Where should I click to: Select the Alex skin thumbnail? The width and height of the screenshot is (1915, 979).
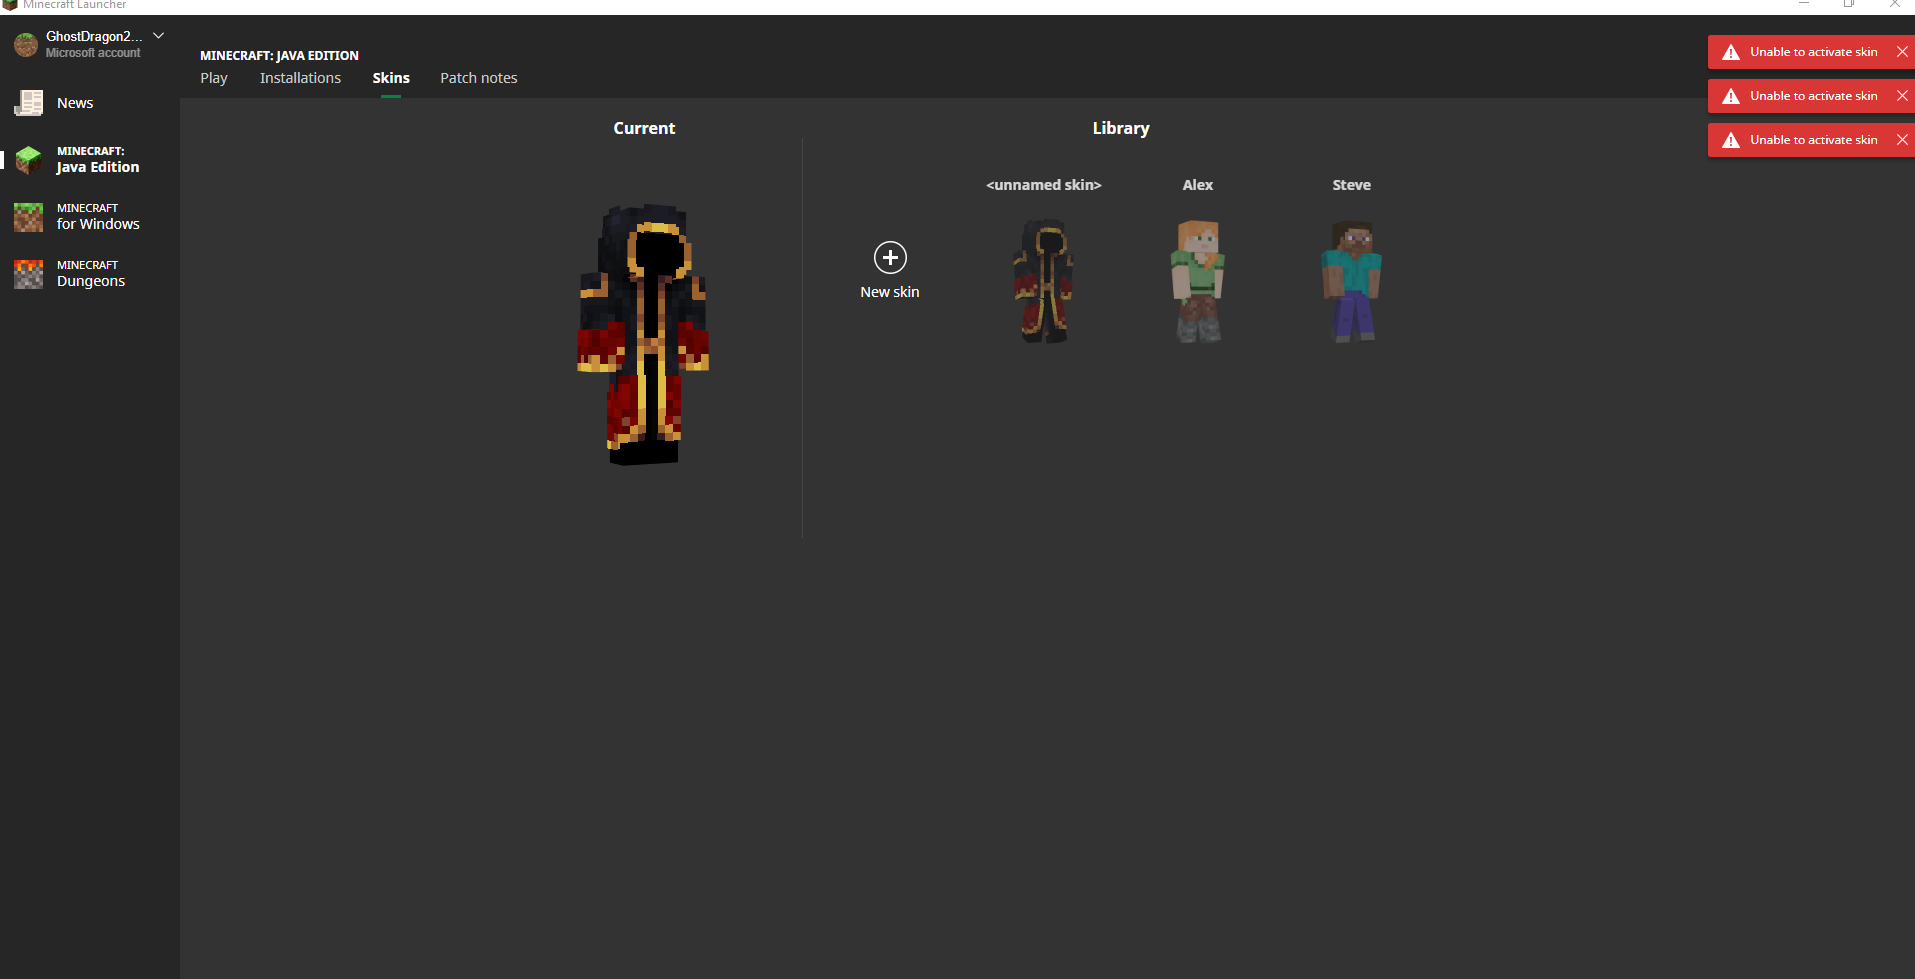[x=1198, y=281]
